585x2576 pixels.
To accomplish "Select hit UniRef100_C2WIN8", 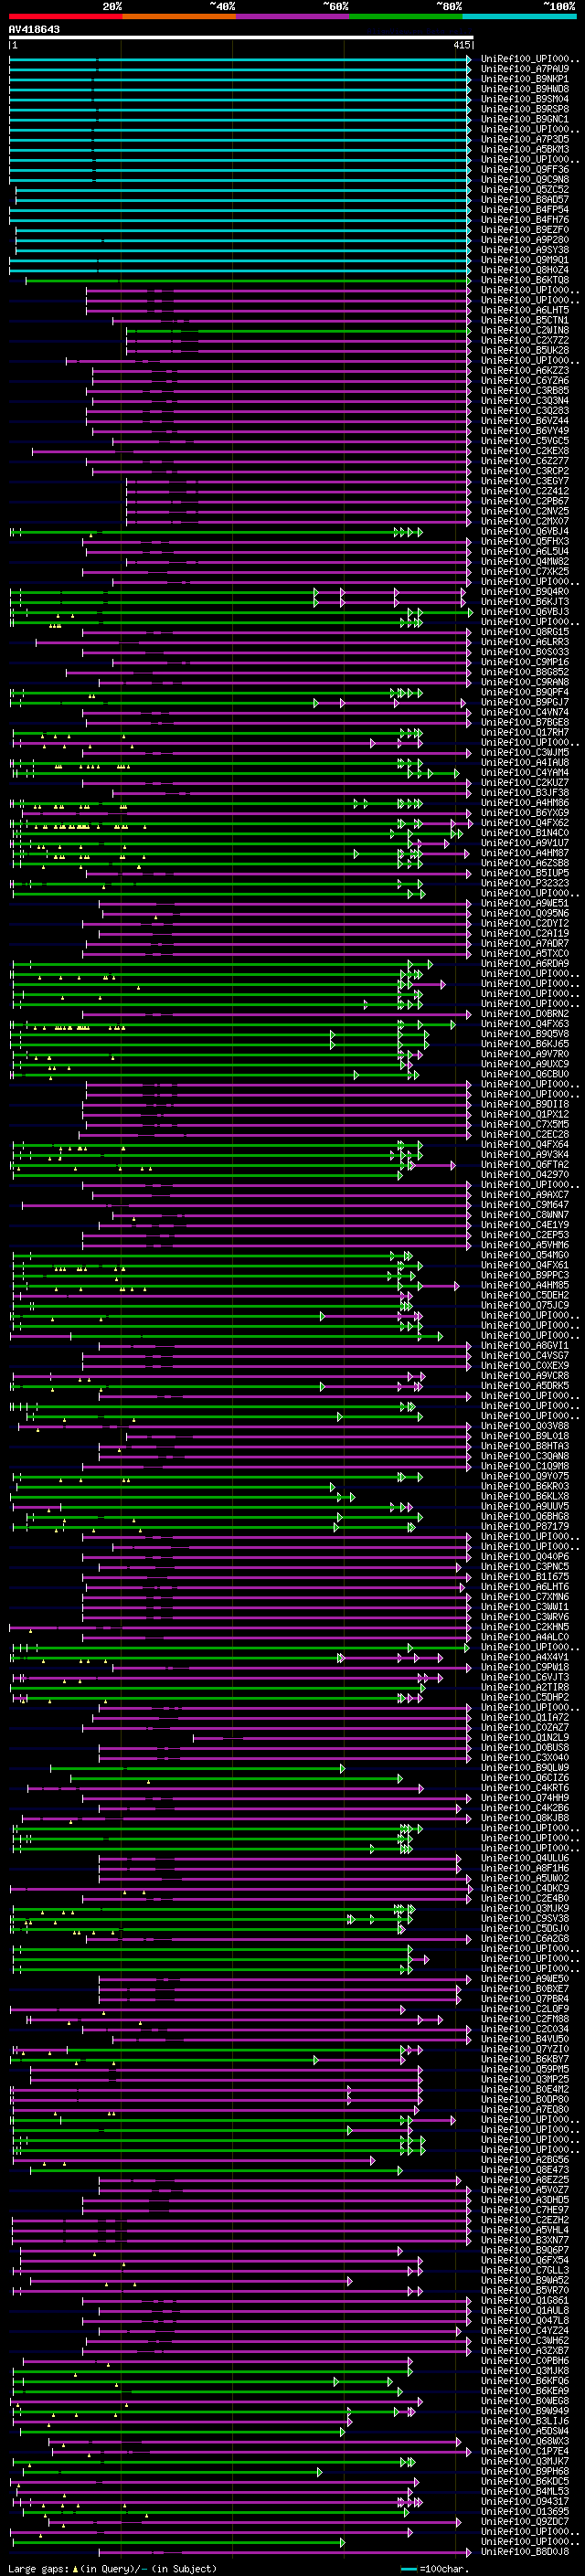I will (525, 330).
